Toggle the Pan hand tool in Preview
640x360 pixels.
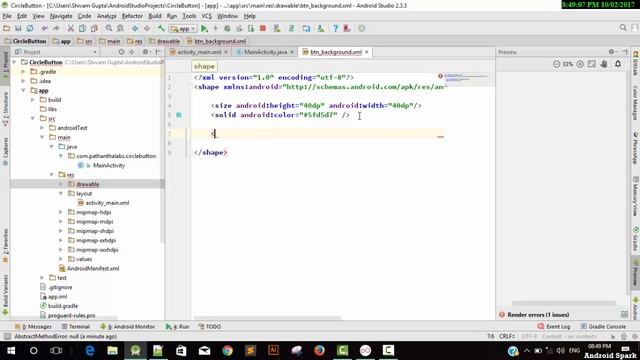point(604,64)
